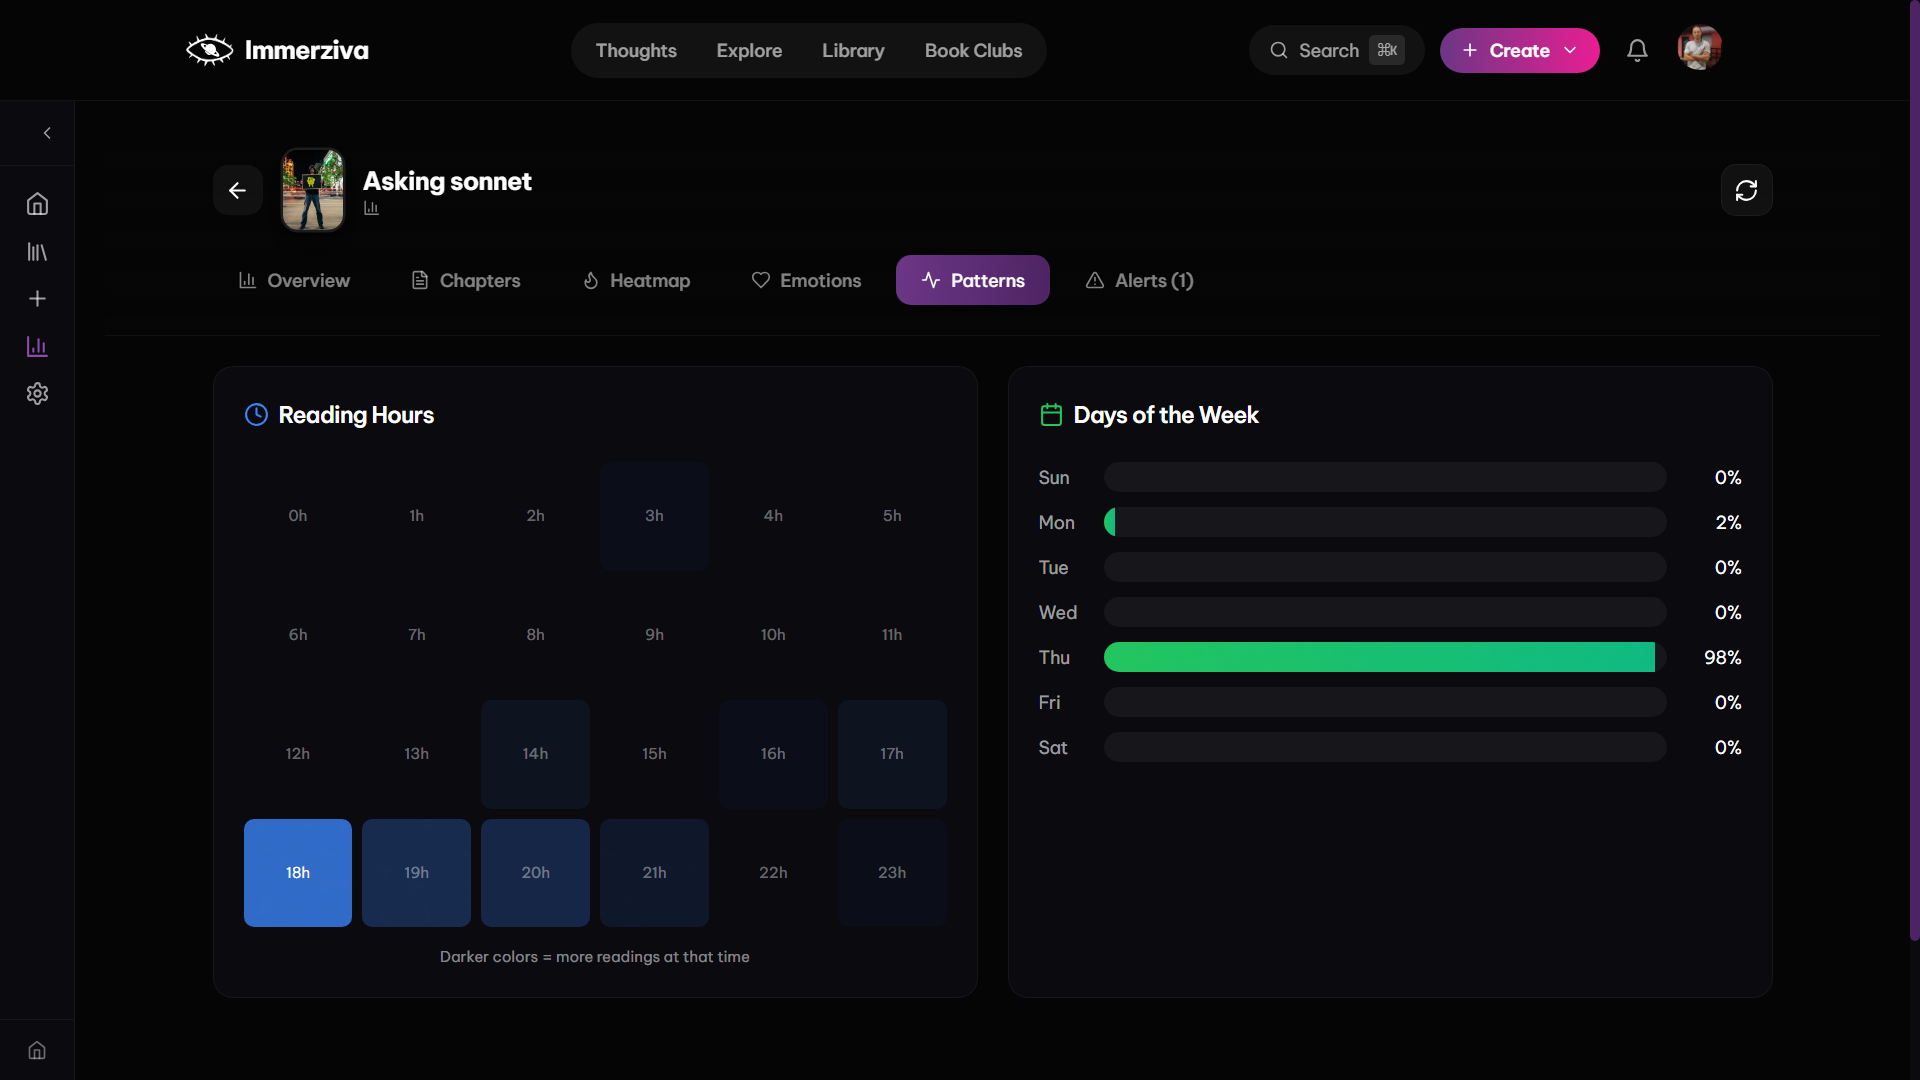Click the Thursday 98% progress bar
This screenshot has height=1080, width=1920.
point(1379,657)
